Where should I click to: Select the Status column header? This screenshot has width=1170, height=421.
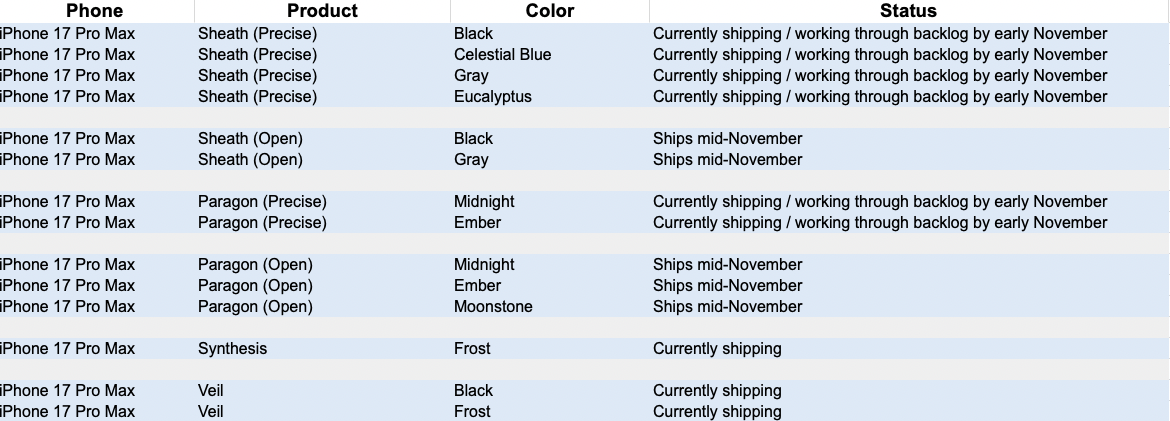(x=908, y=11)
